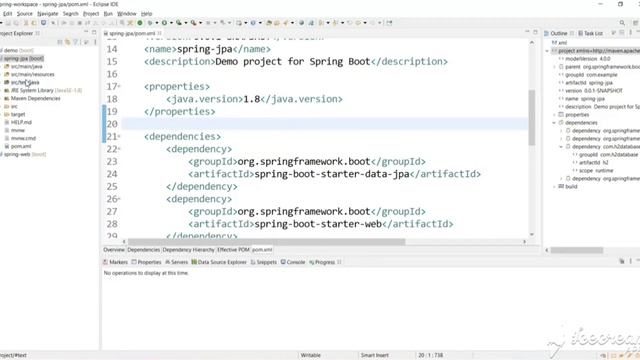This screenshot has width=640, height=360.
Task: Open the Markers view tab
Action: (x=116, y=262)
